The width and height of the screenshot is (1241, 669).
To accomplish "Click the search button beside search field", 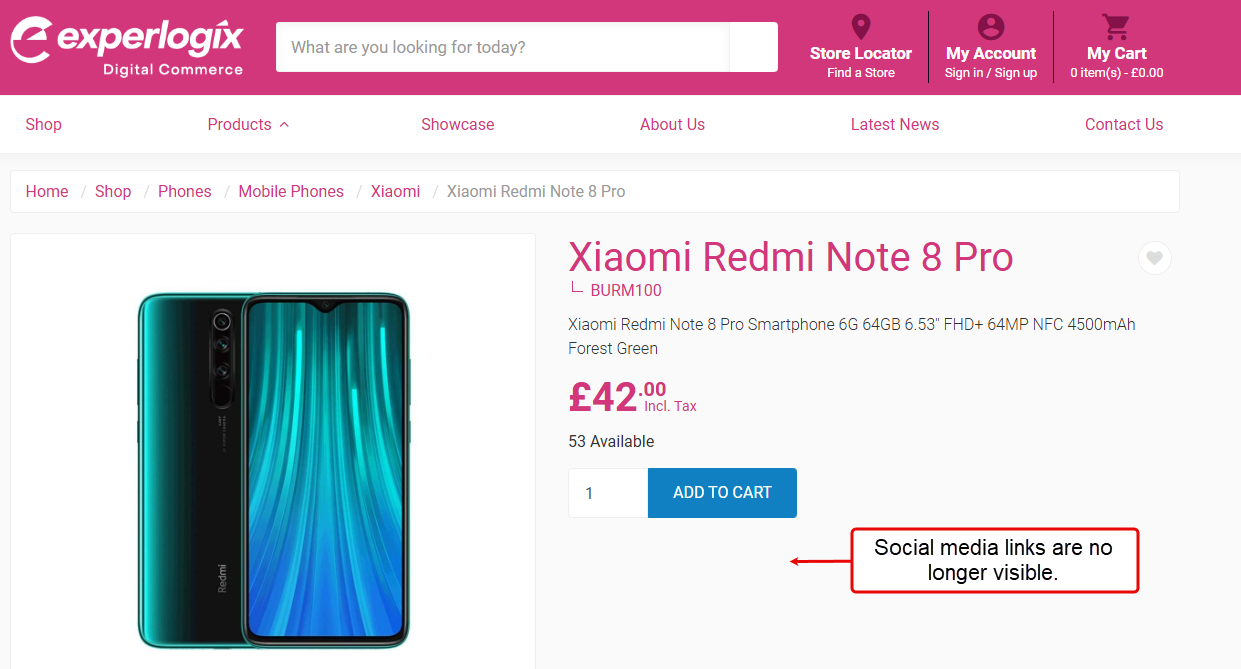I will coord(753,47).
